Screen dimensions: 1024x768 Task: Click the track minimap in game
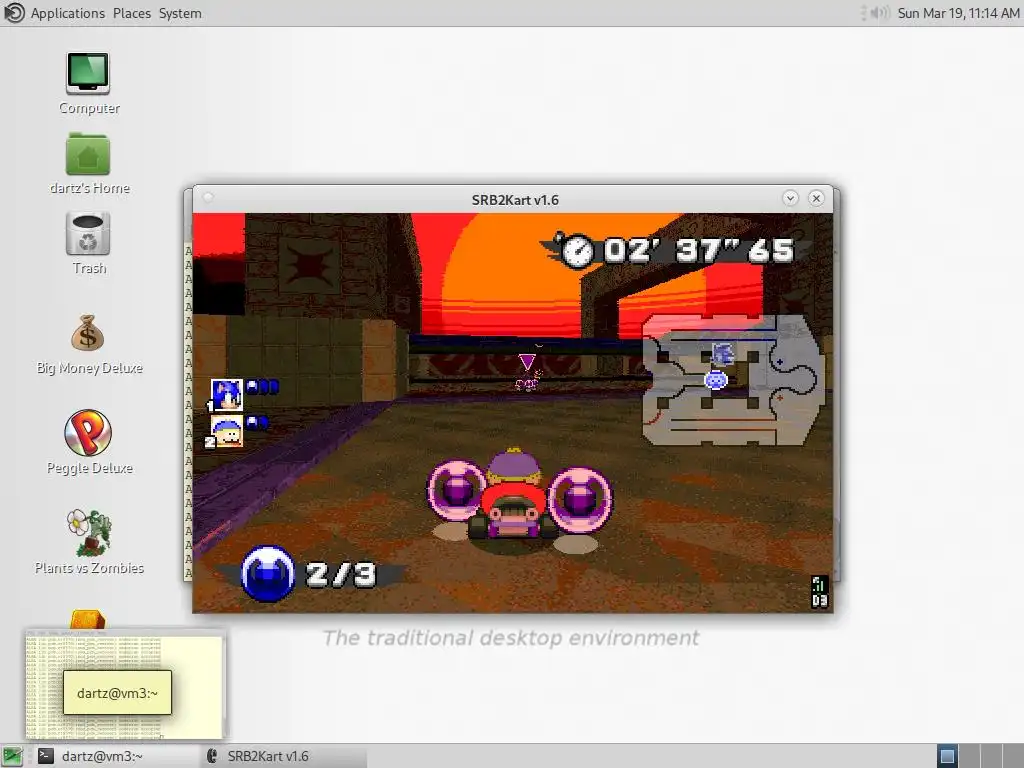pyautogui.click(x=733, y=380)
